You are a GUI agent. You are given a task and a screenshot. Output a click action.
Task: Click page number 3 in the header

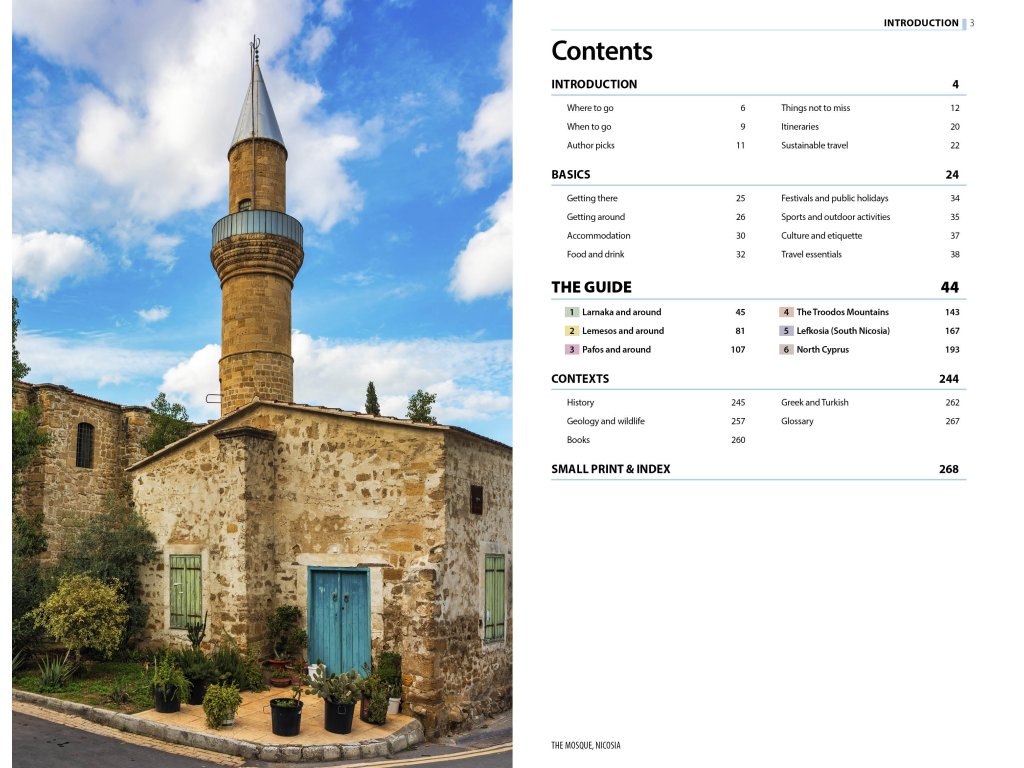972,23
